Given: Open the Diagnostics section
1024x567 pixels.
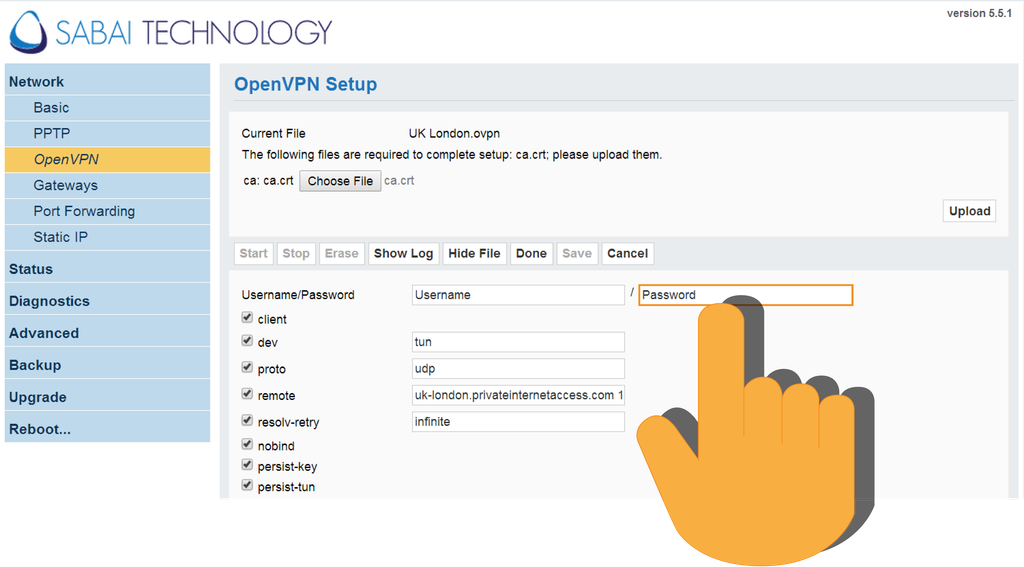Looking at the screenshot, I should tap(107, 301).
